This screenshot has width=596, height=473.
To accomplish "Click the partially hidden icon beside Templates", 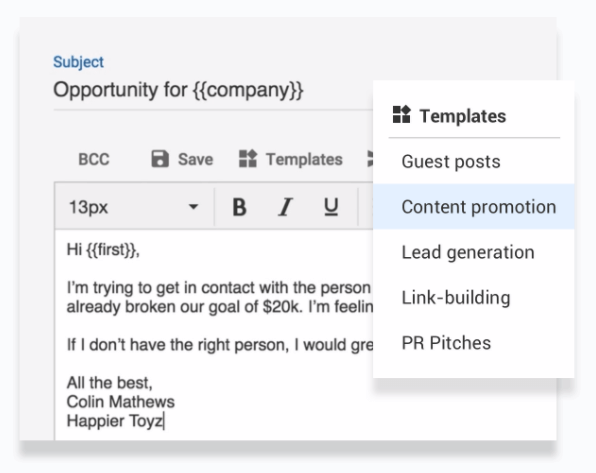I will 370,159.
